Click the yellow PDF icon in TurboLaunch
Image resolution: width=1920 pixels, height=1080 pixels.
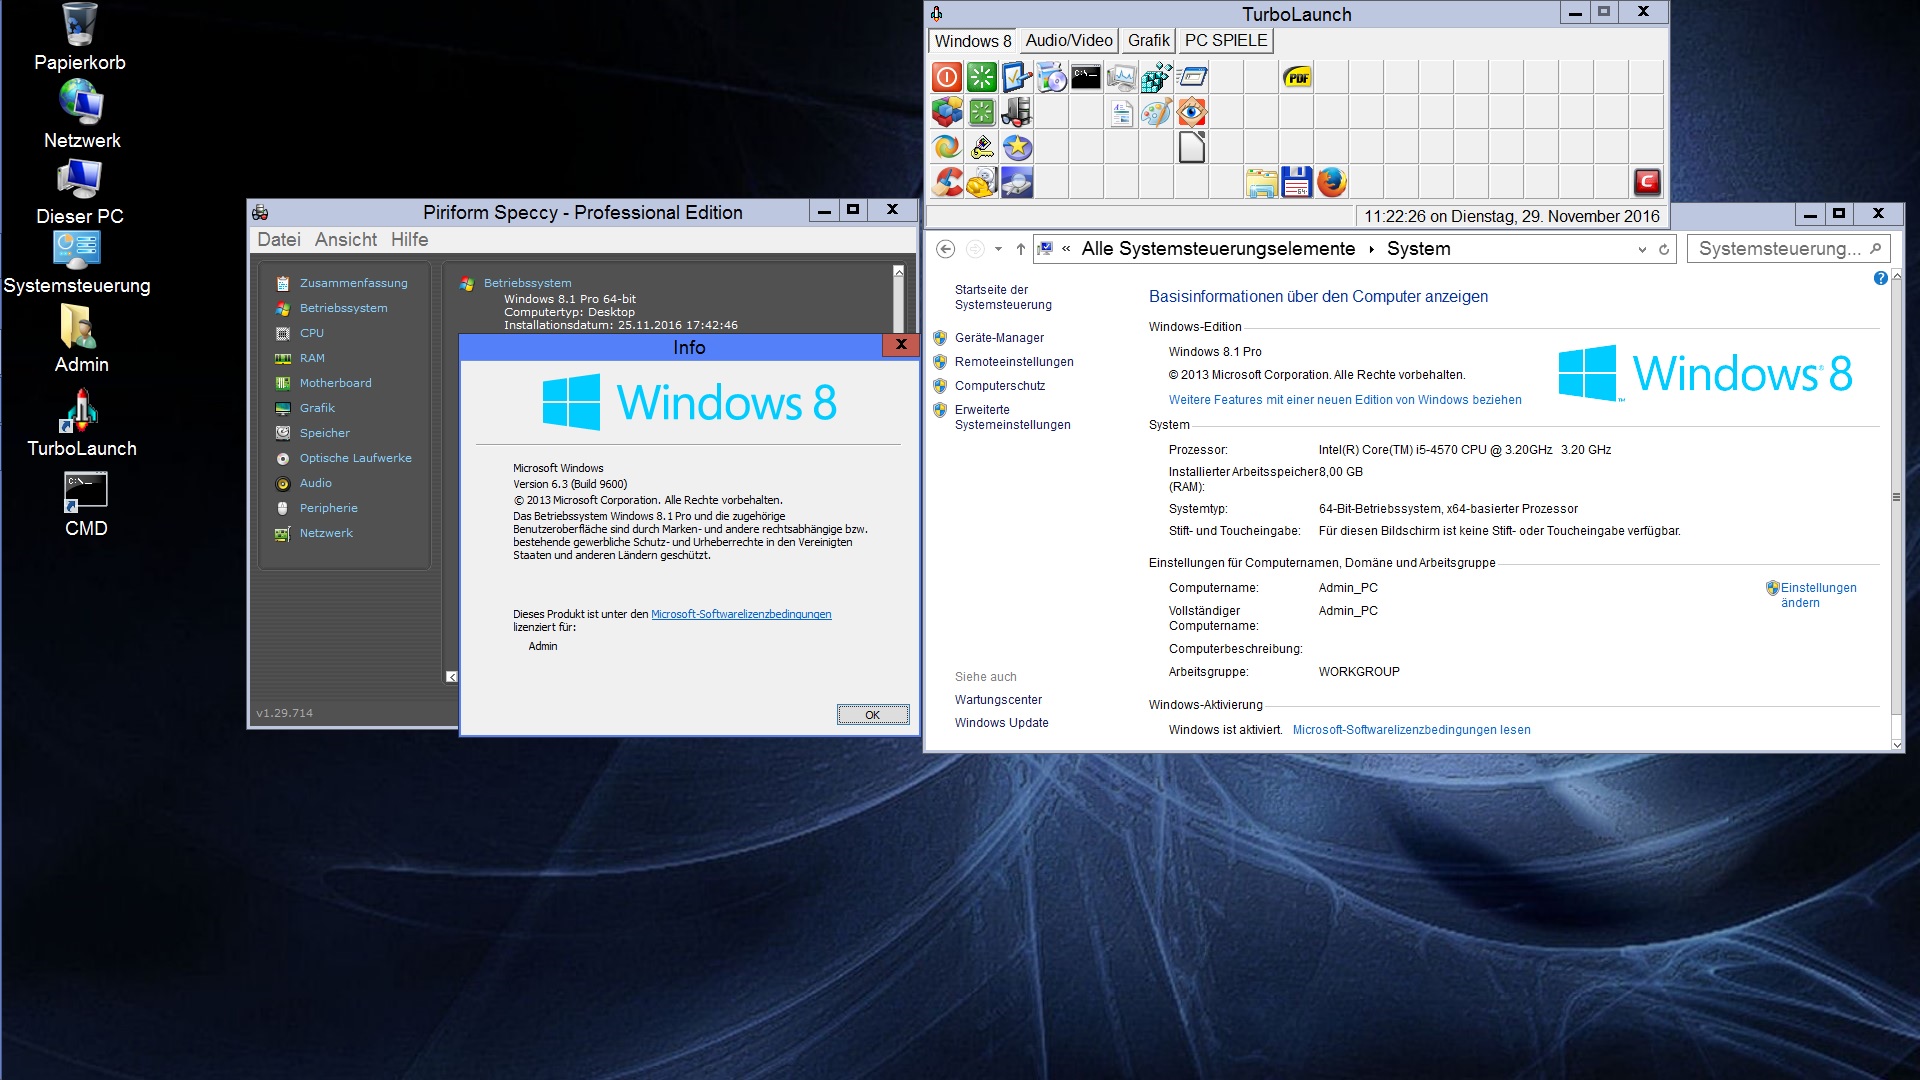1297,77
